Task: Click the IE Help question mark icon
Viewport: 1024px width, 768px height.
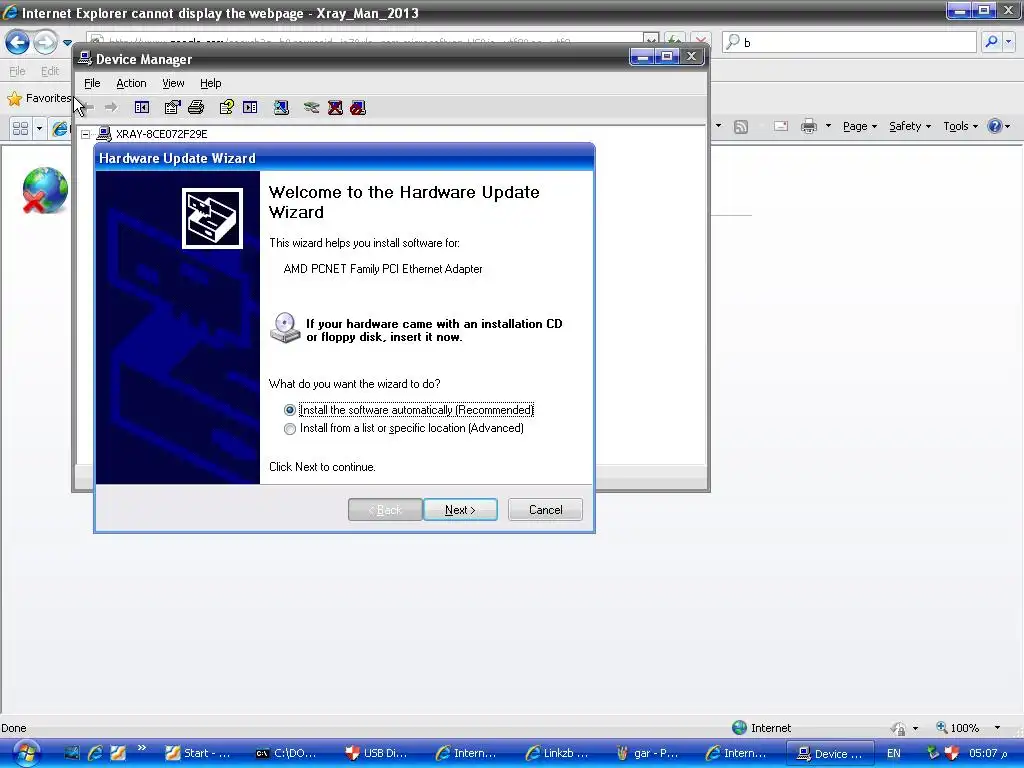Action: coord(995,126)
